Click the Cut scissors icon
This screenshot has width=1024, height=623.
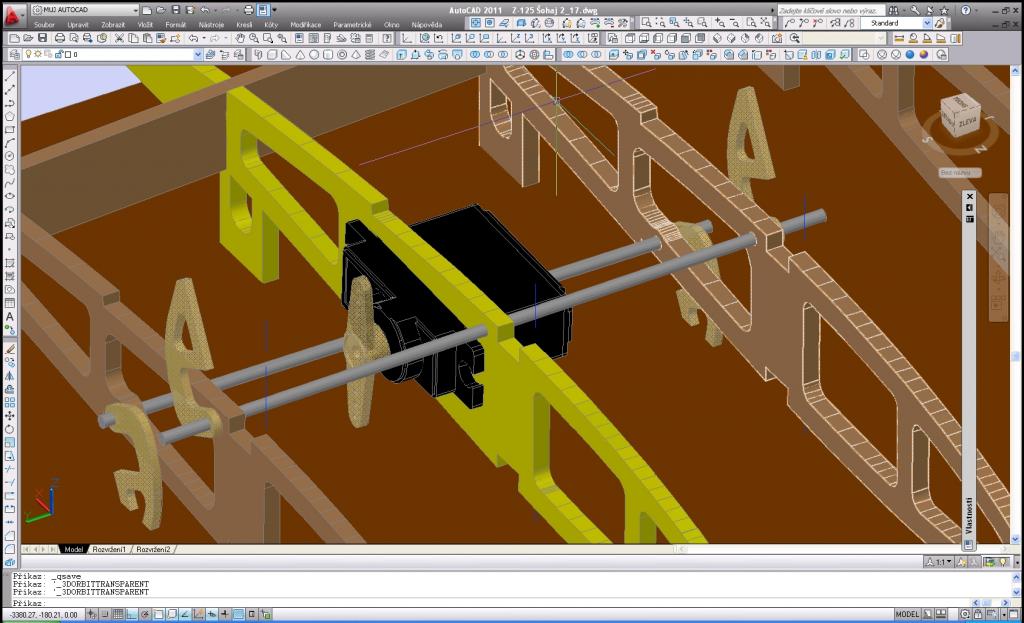(x=119, y=38)
